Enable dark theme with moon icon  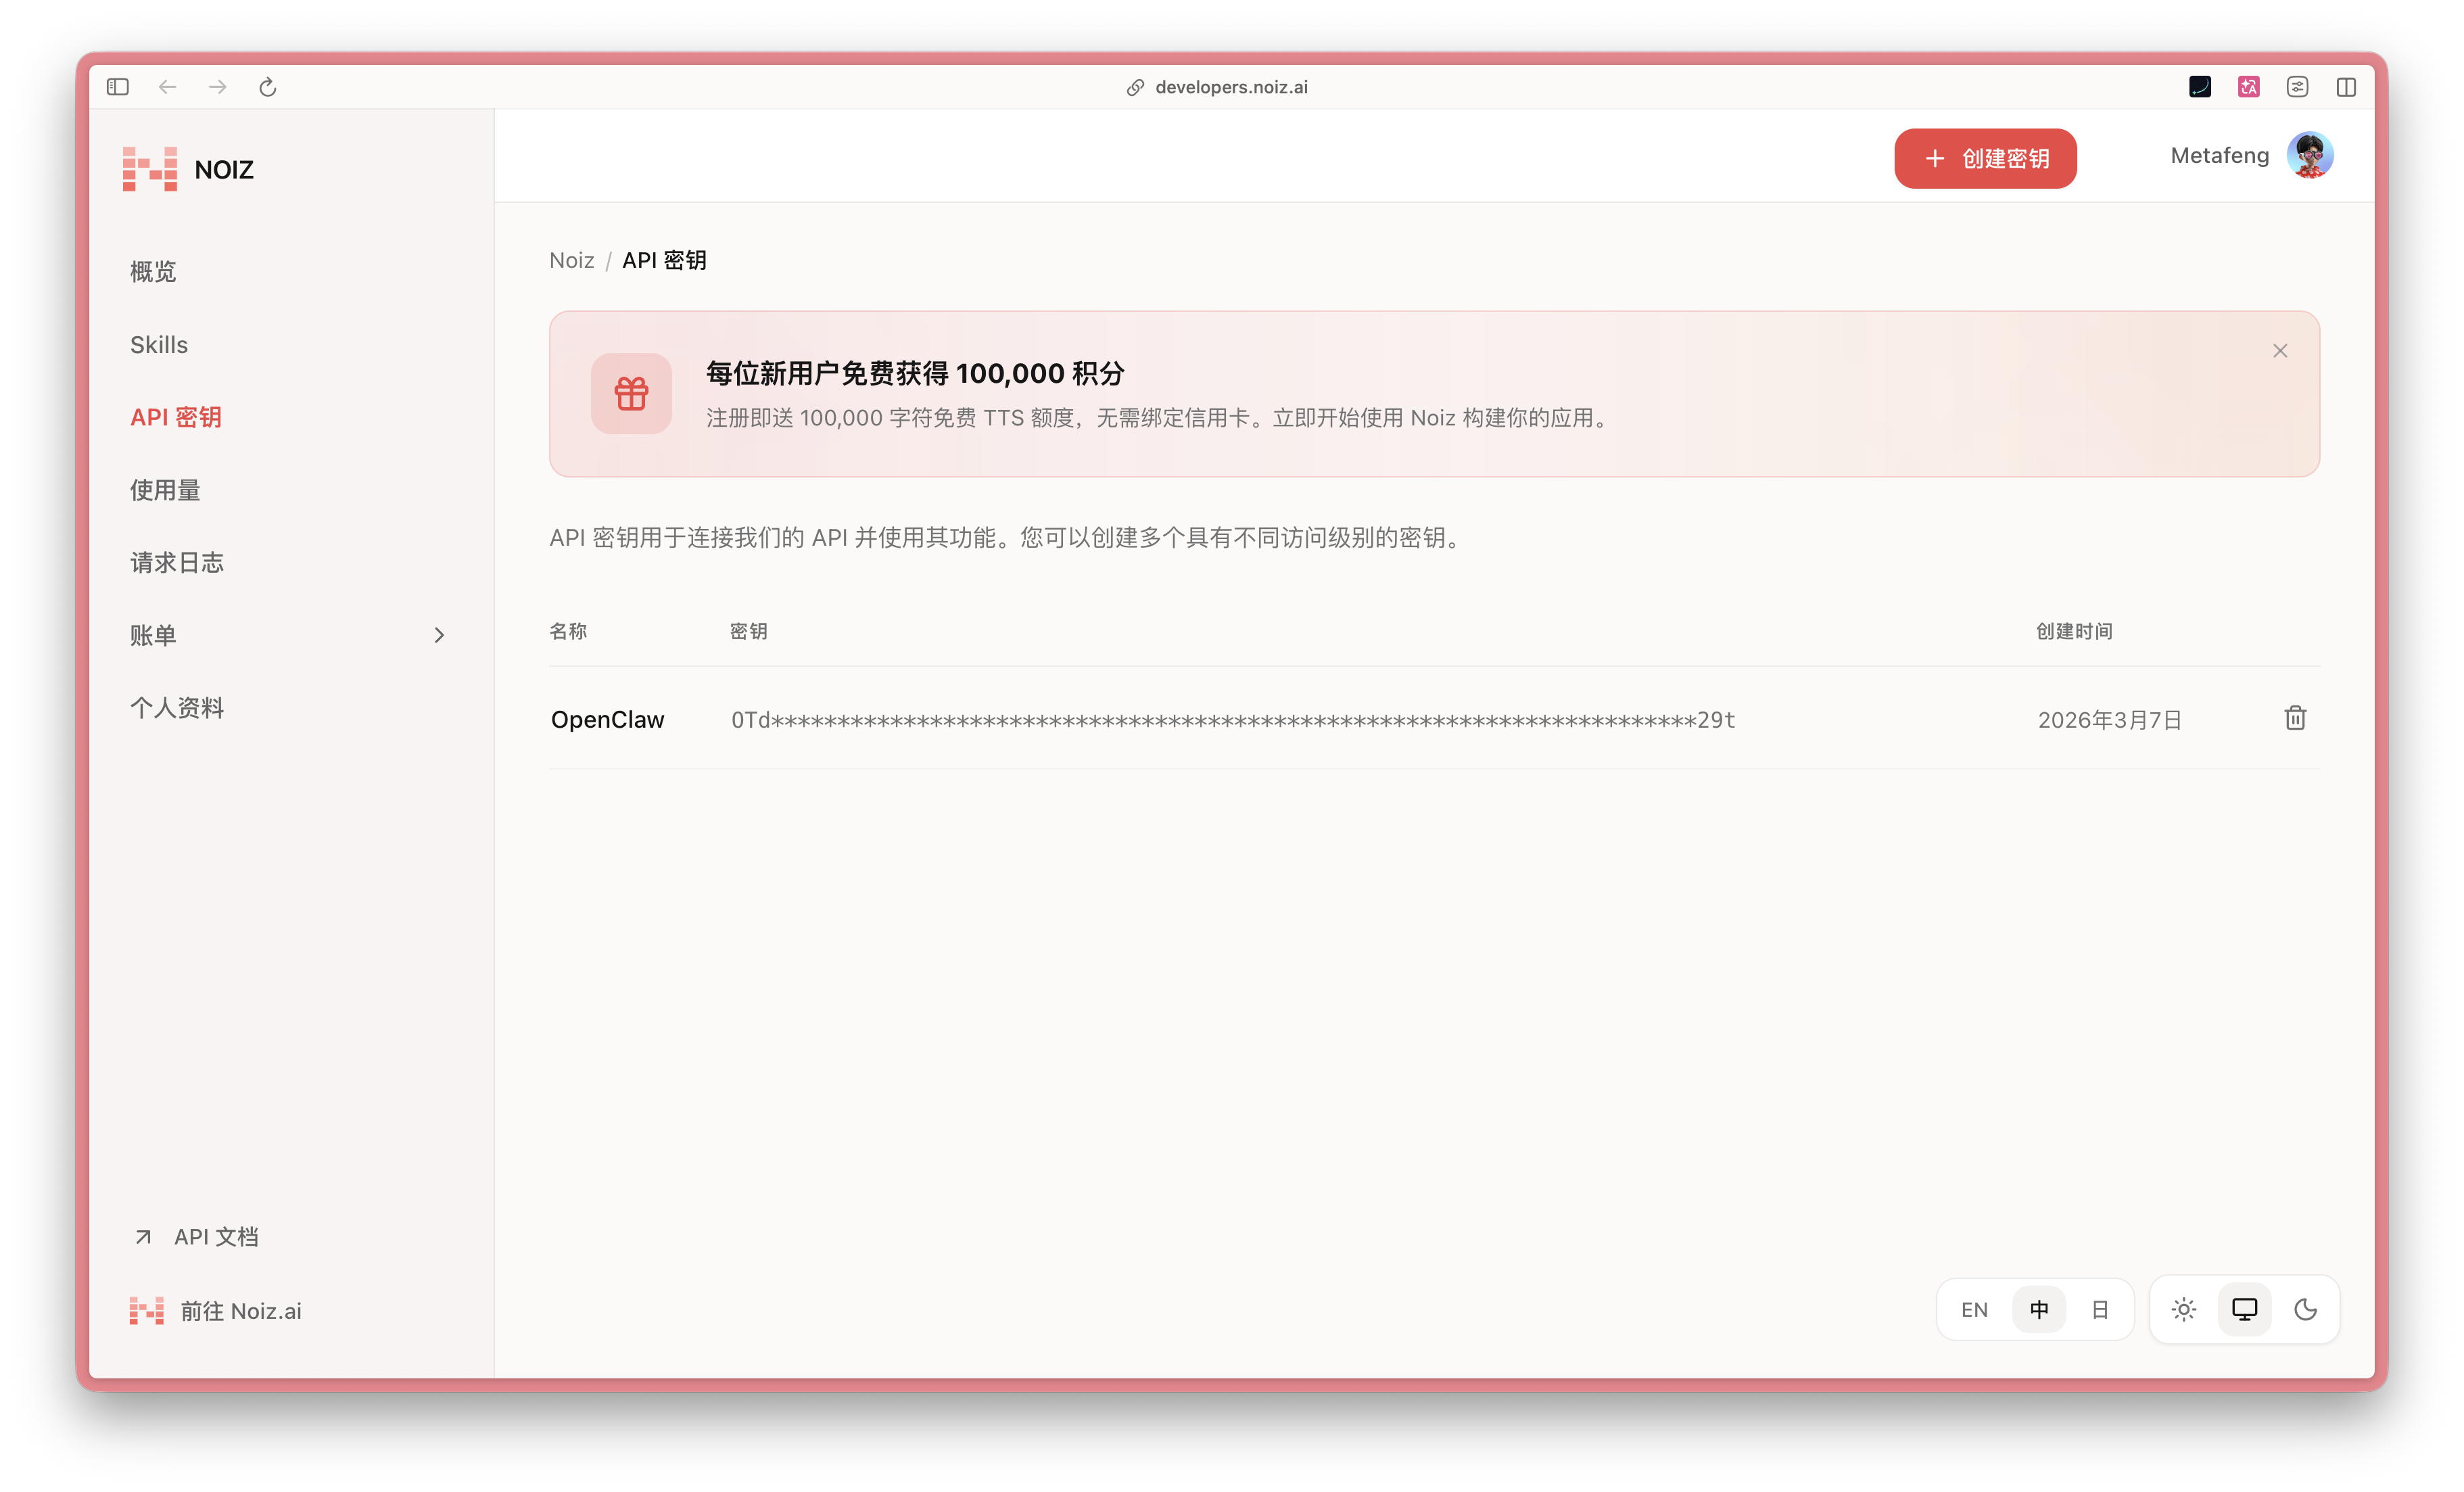click(2306, 1310)
